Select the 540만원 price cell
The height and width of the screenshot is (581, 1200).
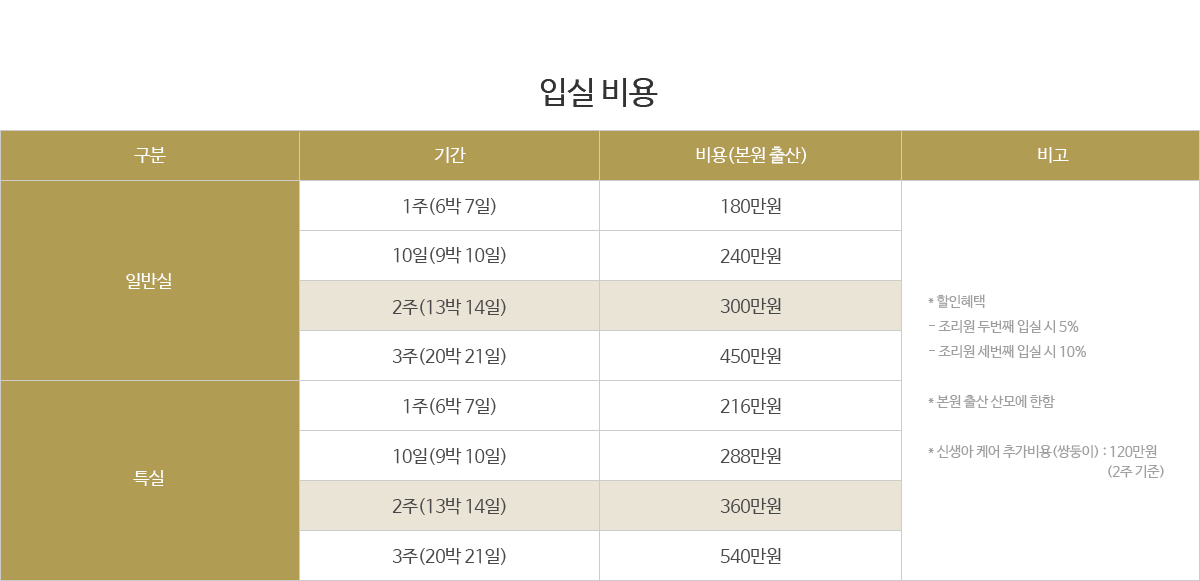pos(750,556)
